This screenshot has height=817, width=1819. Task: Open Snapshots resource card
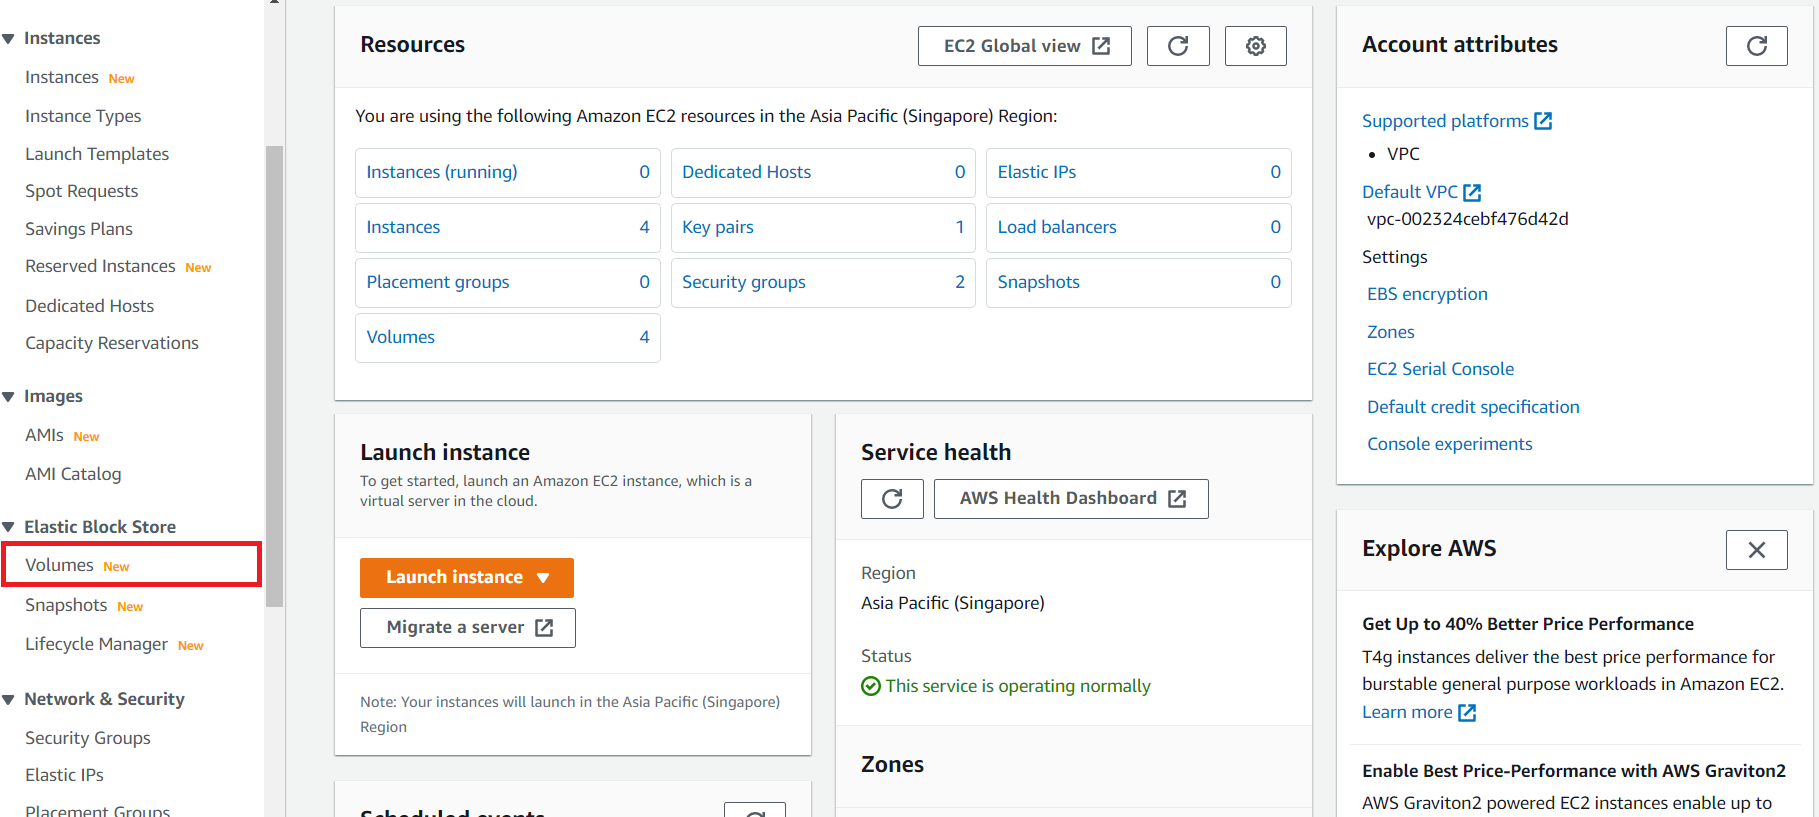click(x=1139, y=283)
